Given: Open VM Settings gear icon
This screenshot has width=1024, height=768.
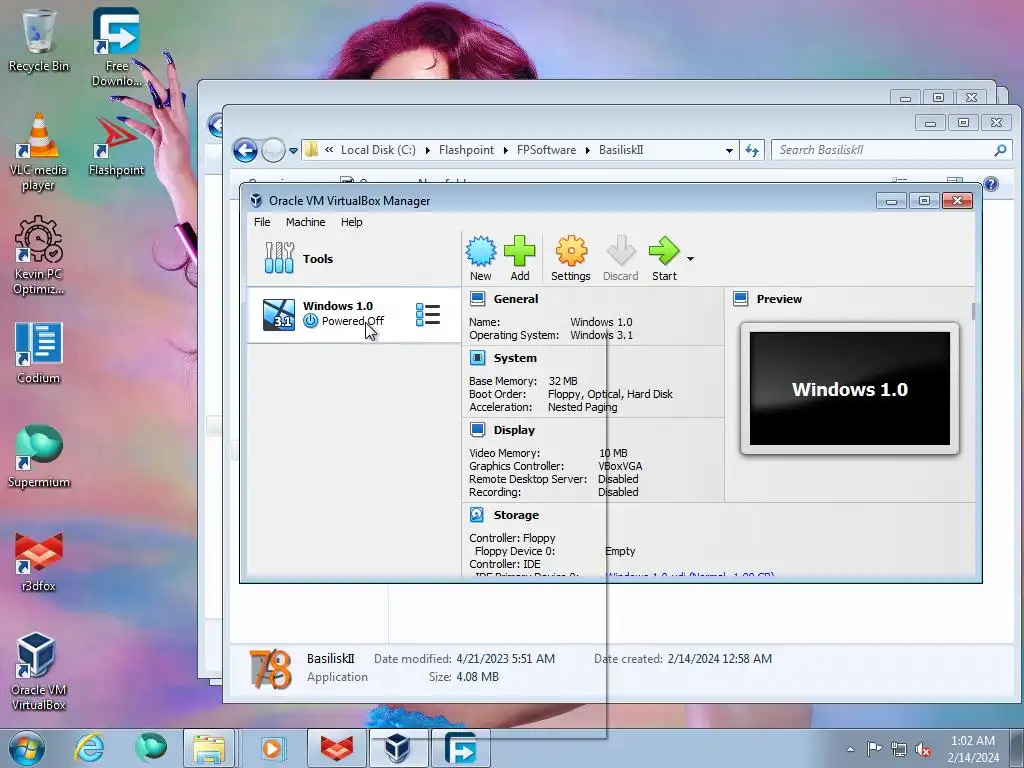Looking at the screenshot, I should pyautogui.click(x=571, y=258).
